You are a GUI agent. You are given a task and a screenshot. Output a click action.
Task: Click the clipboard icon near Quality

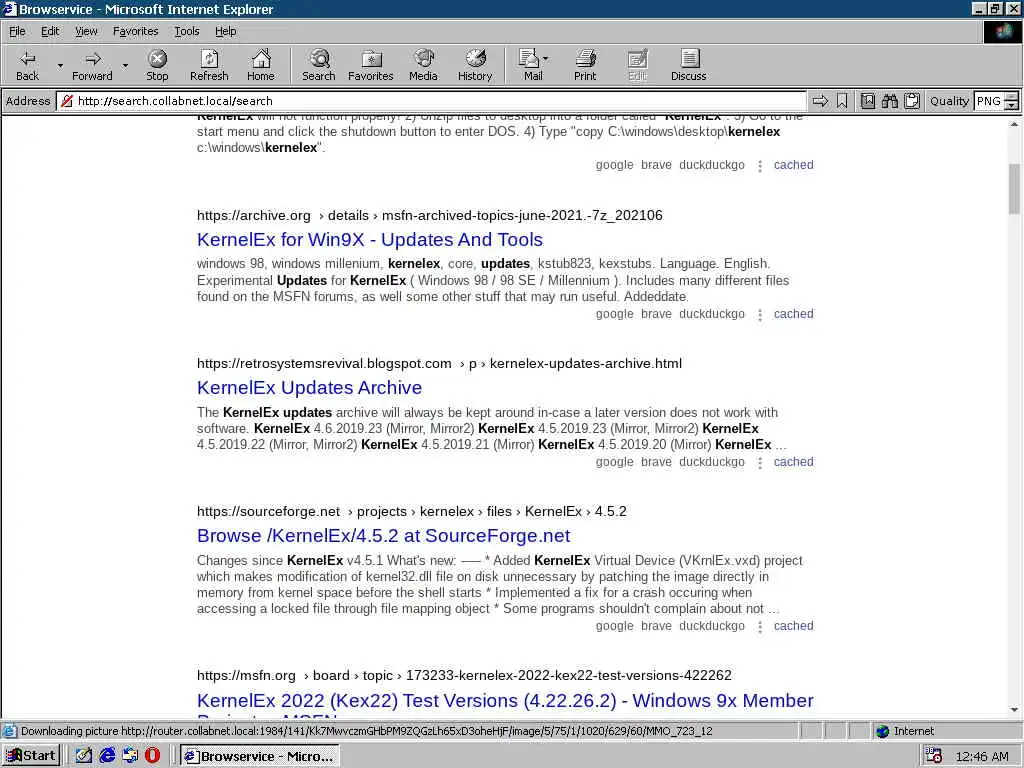pos(912,101)
